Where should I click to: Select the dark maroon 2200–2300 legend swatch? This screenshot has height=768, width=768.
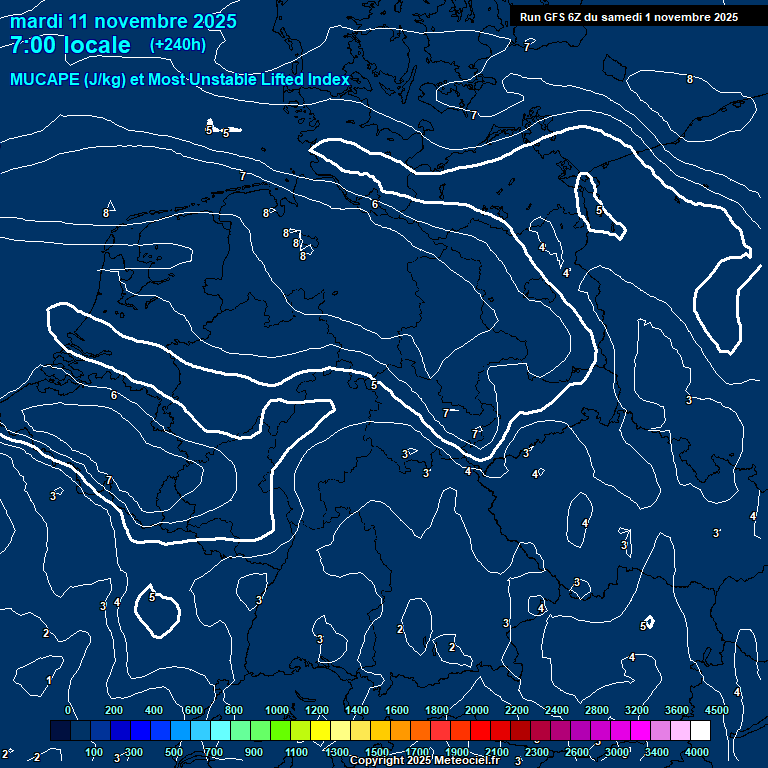point(520,730)
